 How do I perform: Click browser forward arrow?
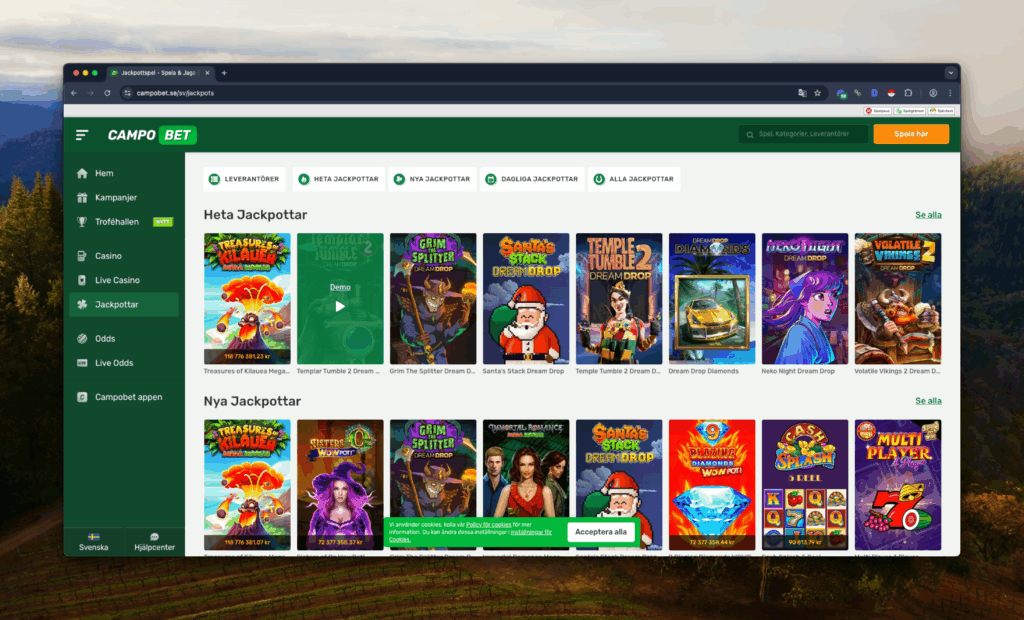90,93
